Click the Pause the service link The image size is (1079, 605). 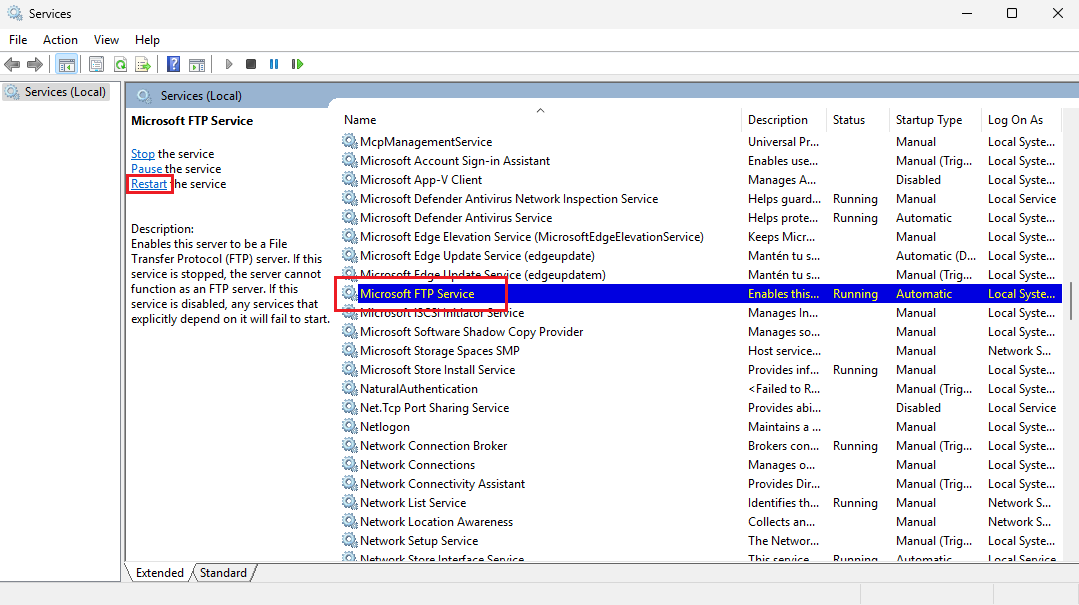[147, 169]
